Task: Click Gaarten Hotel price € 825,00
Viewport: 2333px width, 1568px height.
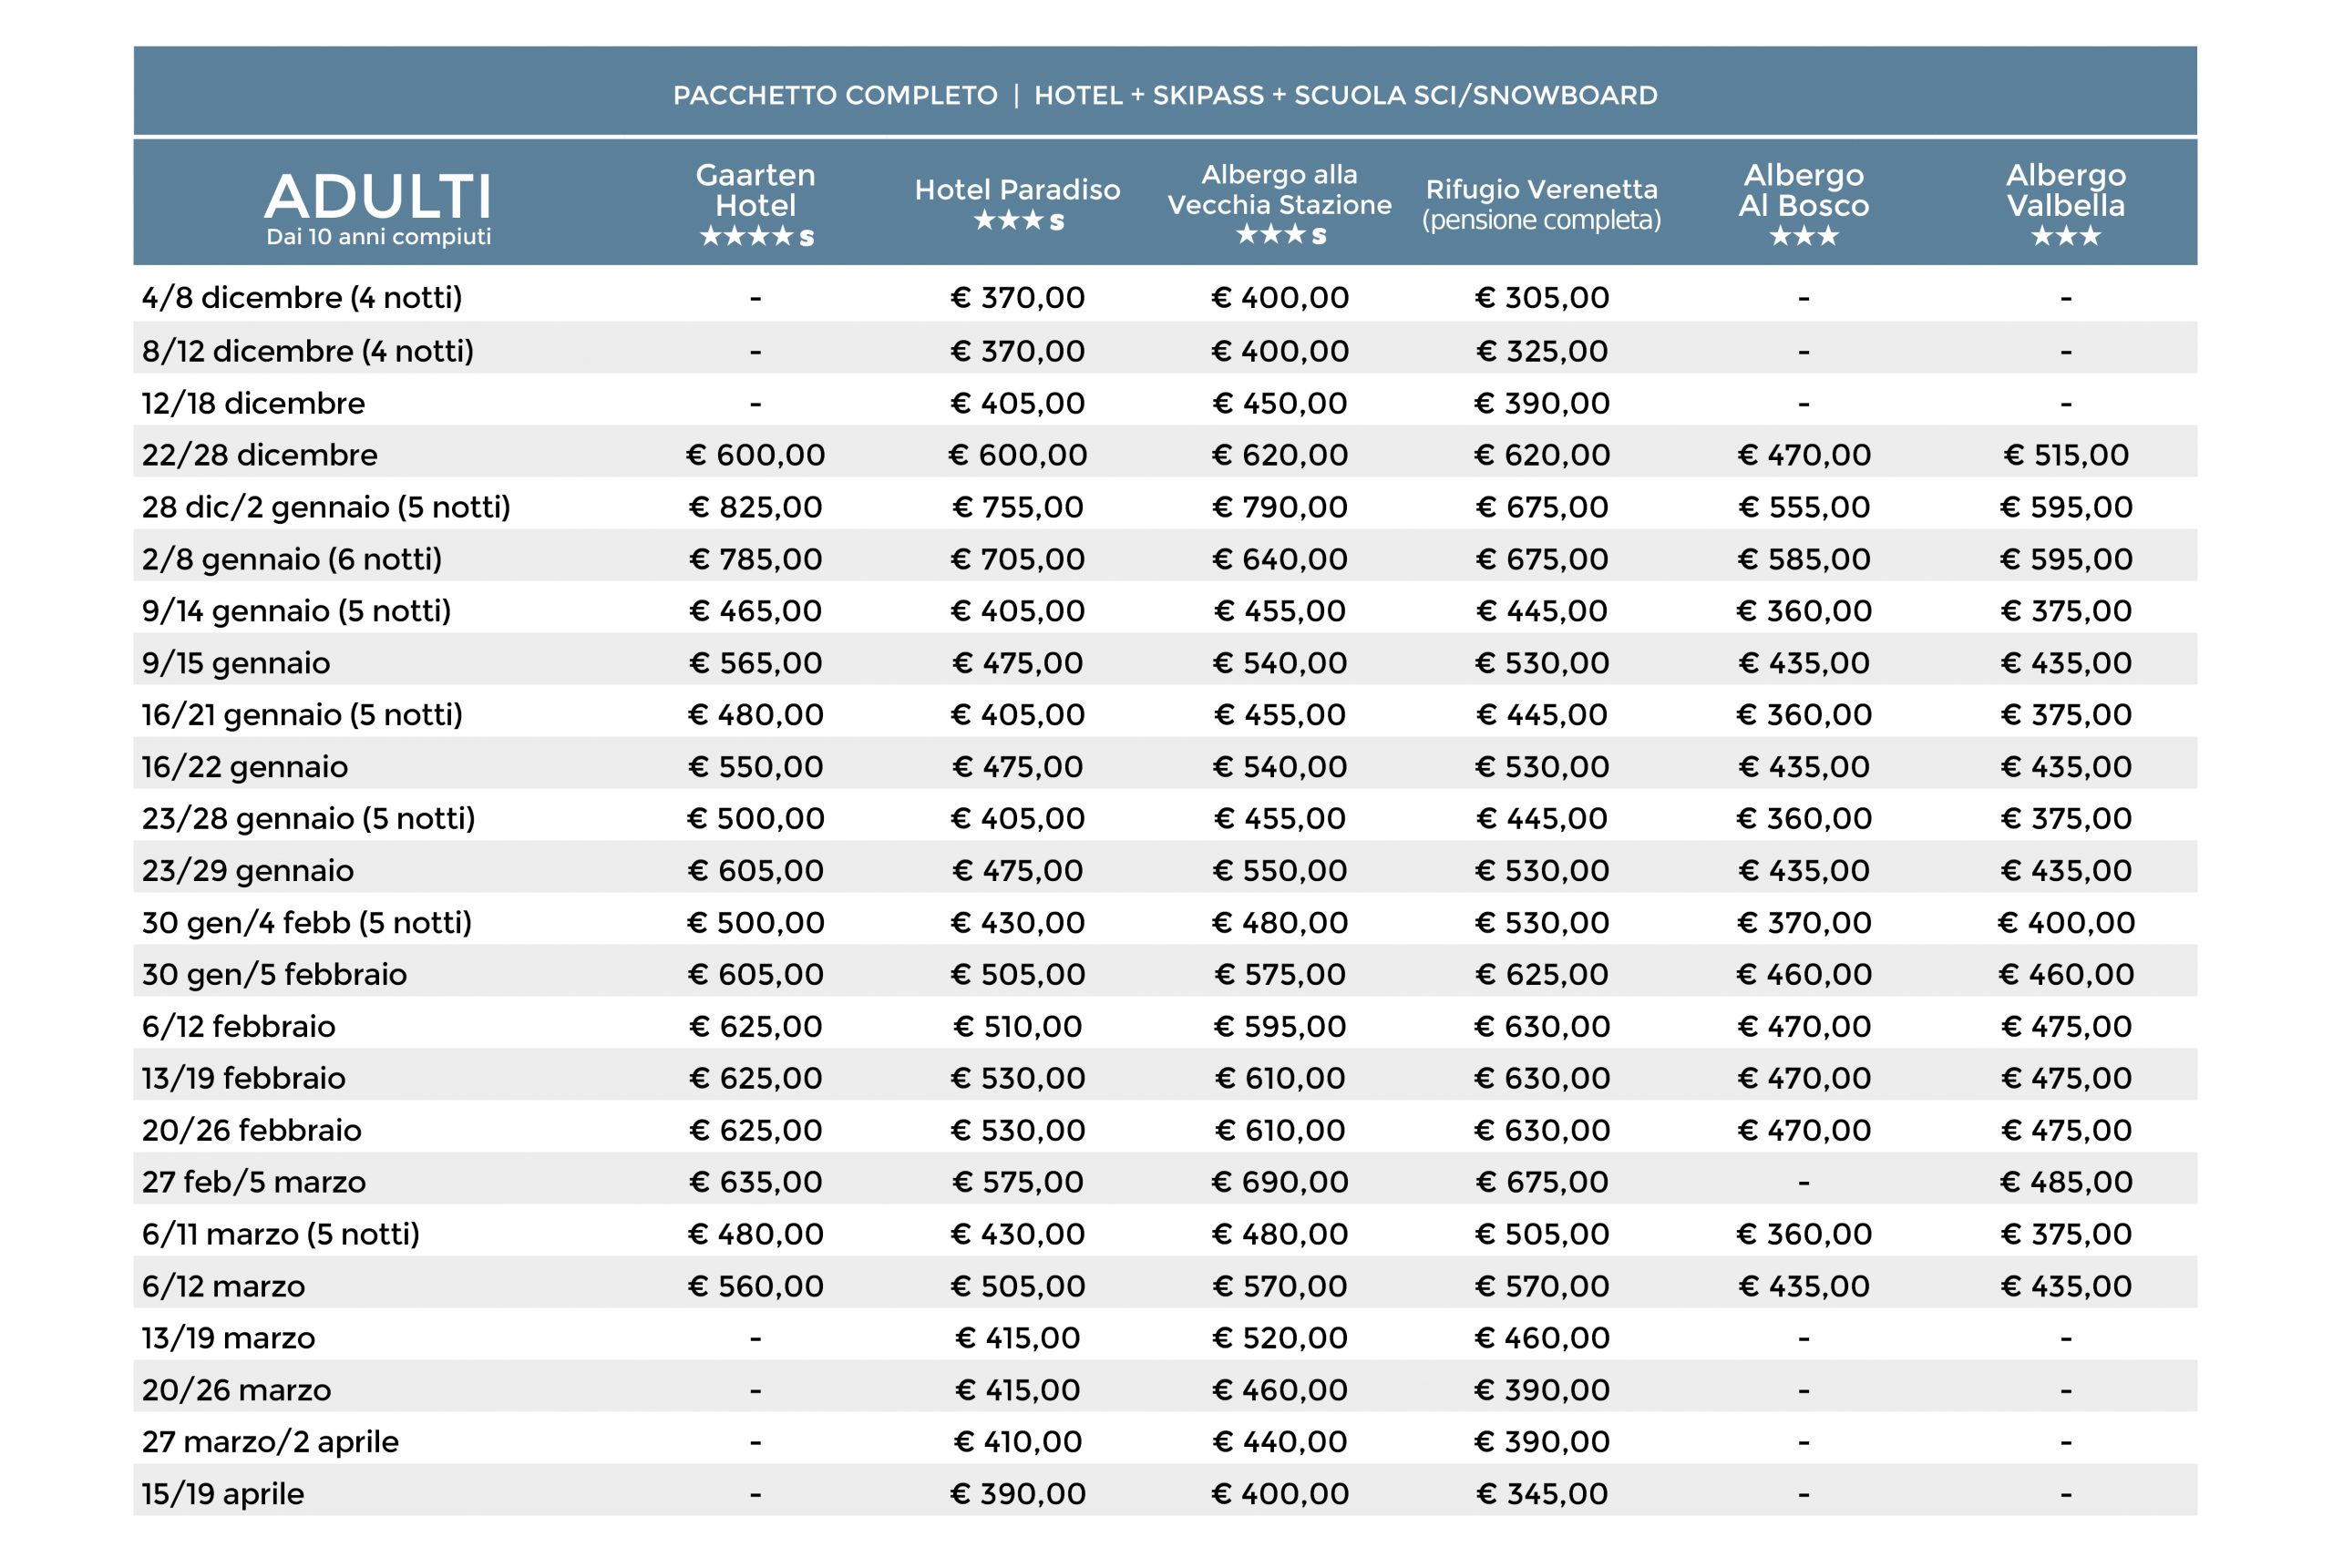Action: click(x=756, y=507)
